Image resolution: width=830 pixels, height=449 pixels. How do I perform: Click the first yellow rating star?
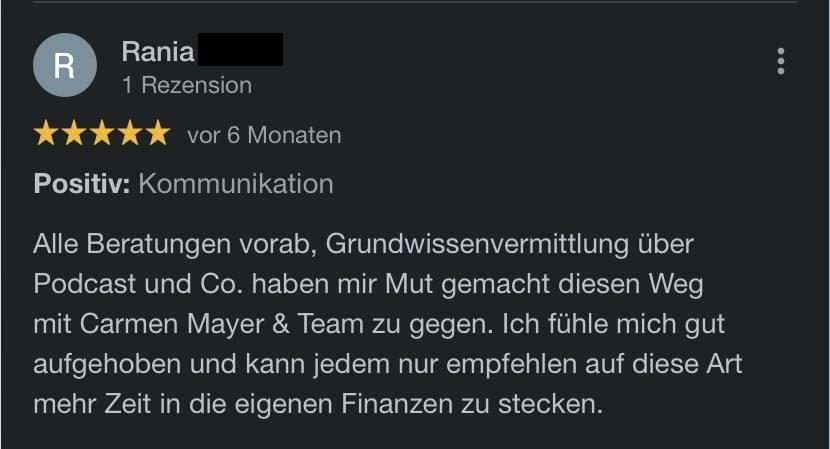coord(46,134)
